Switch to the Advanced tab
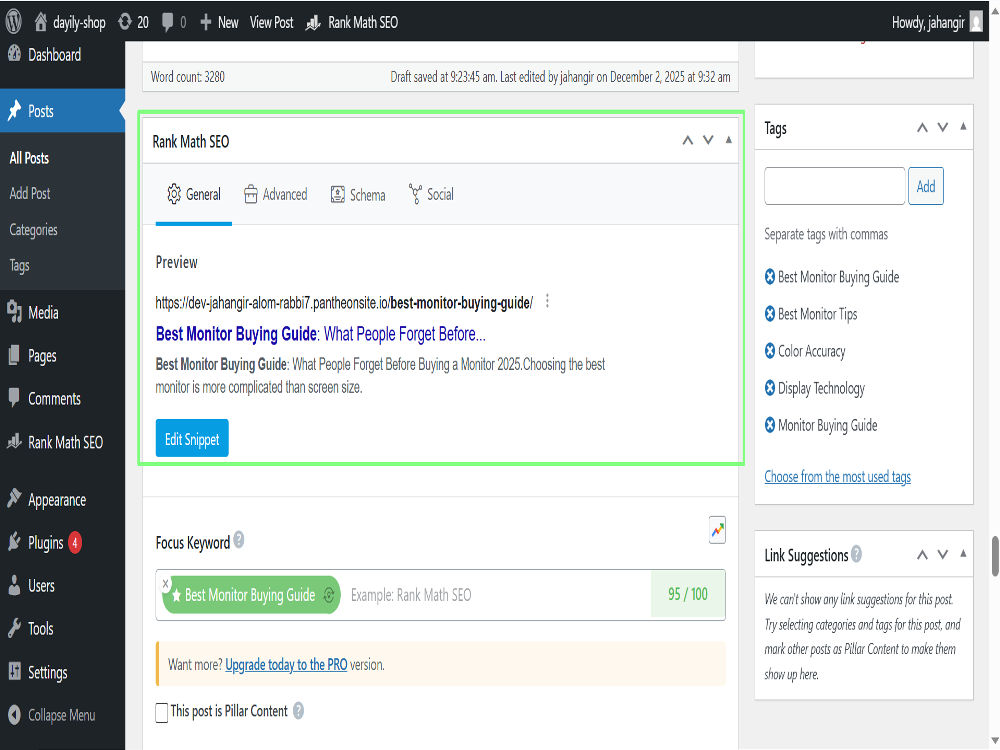 point(276,194)
